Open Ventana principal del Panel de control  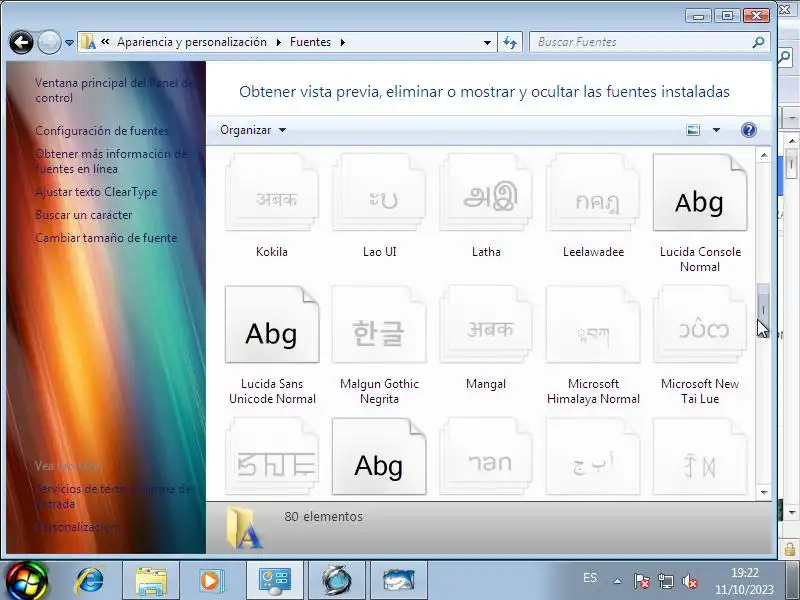point(114,90)
